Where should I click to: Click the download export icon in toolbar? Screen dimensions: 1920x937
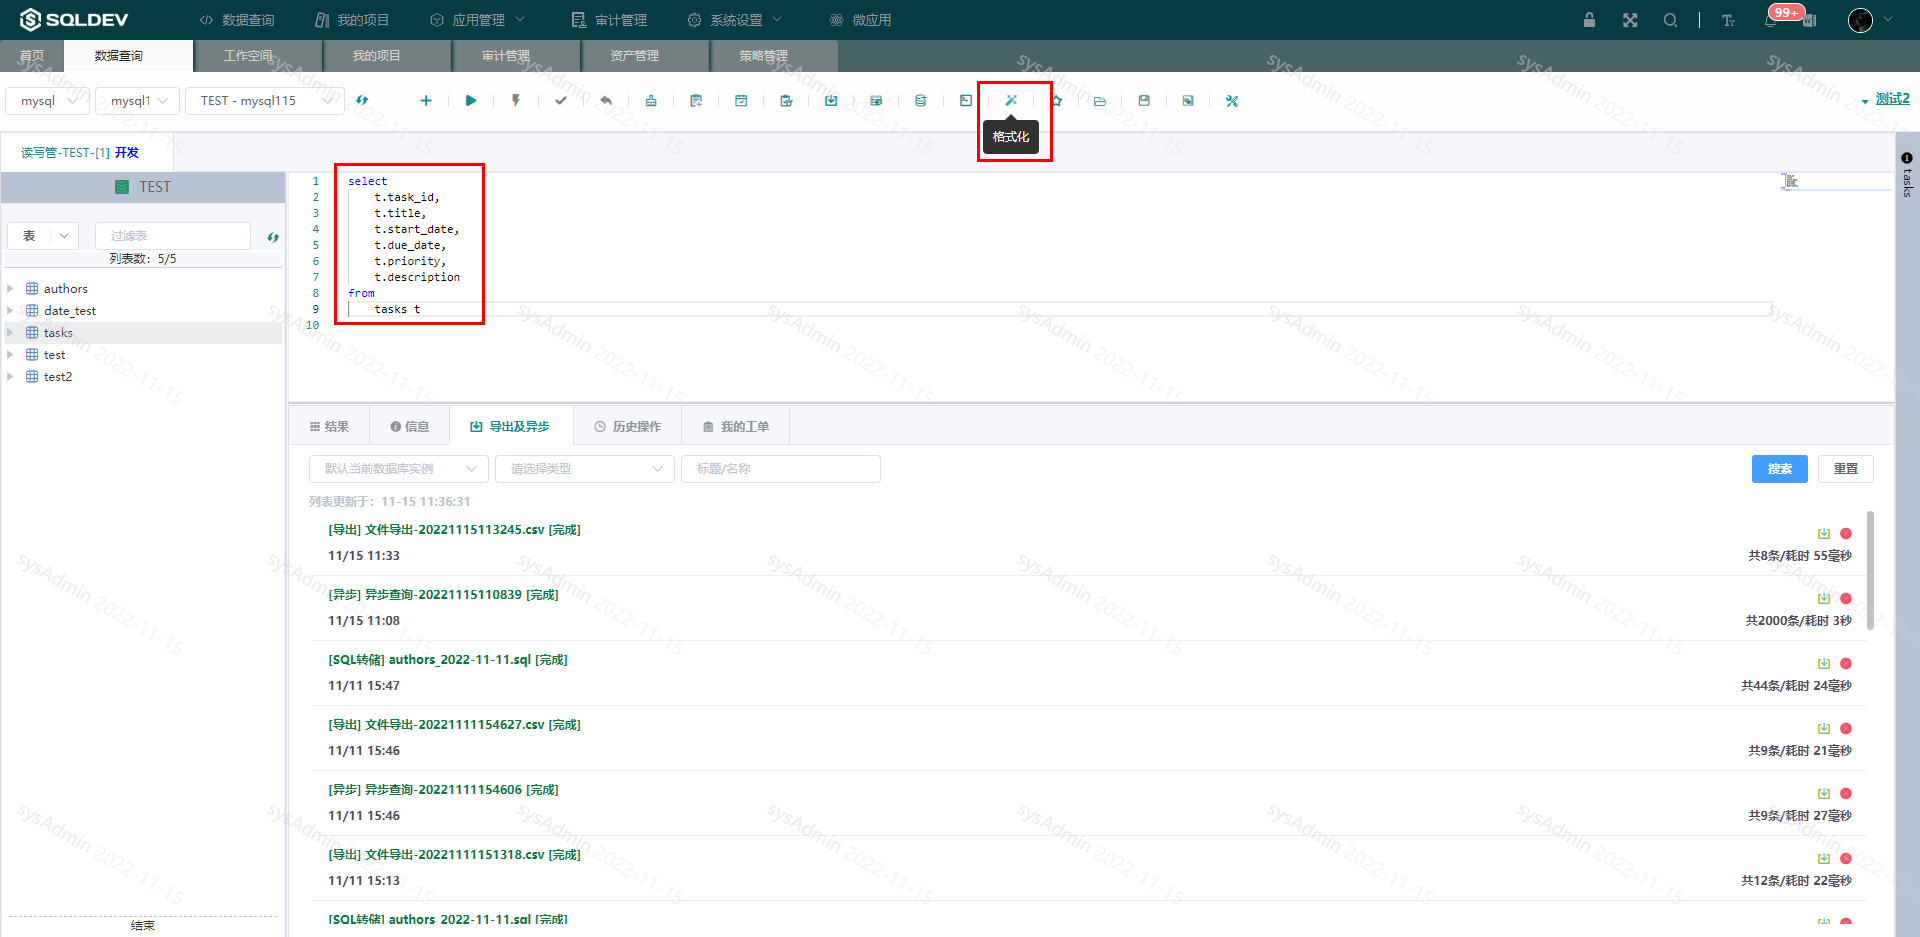tap(831, 101)
